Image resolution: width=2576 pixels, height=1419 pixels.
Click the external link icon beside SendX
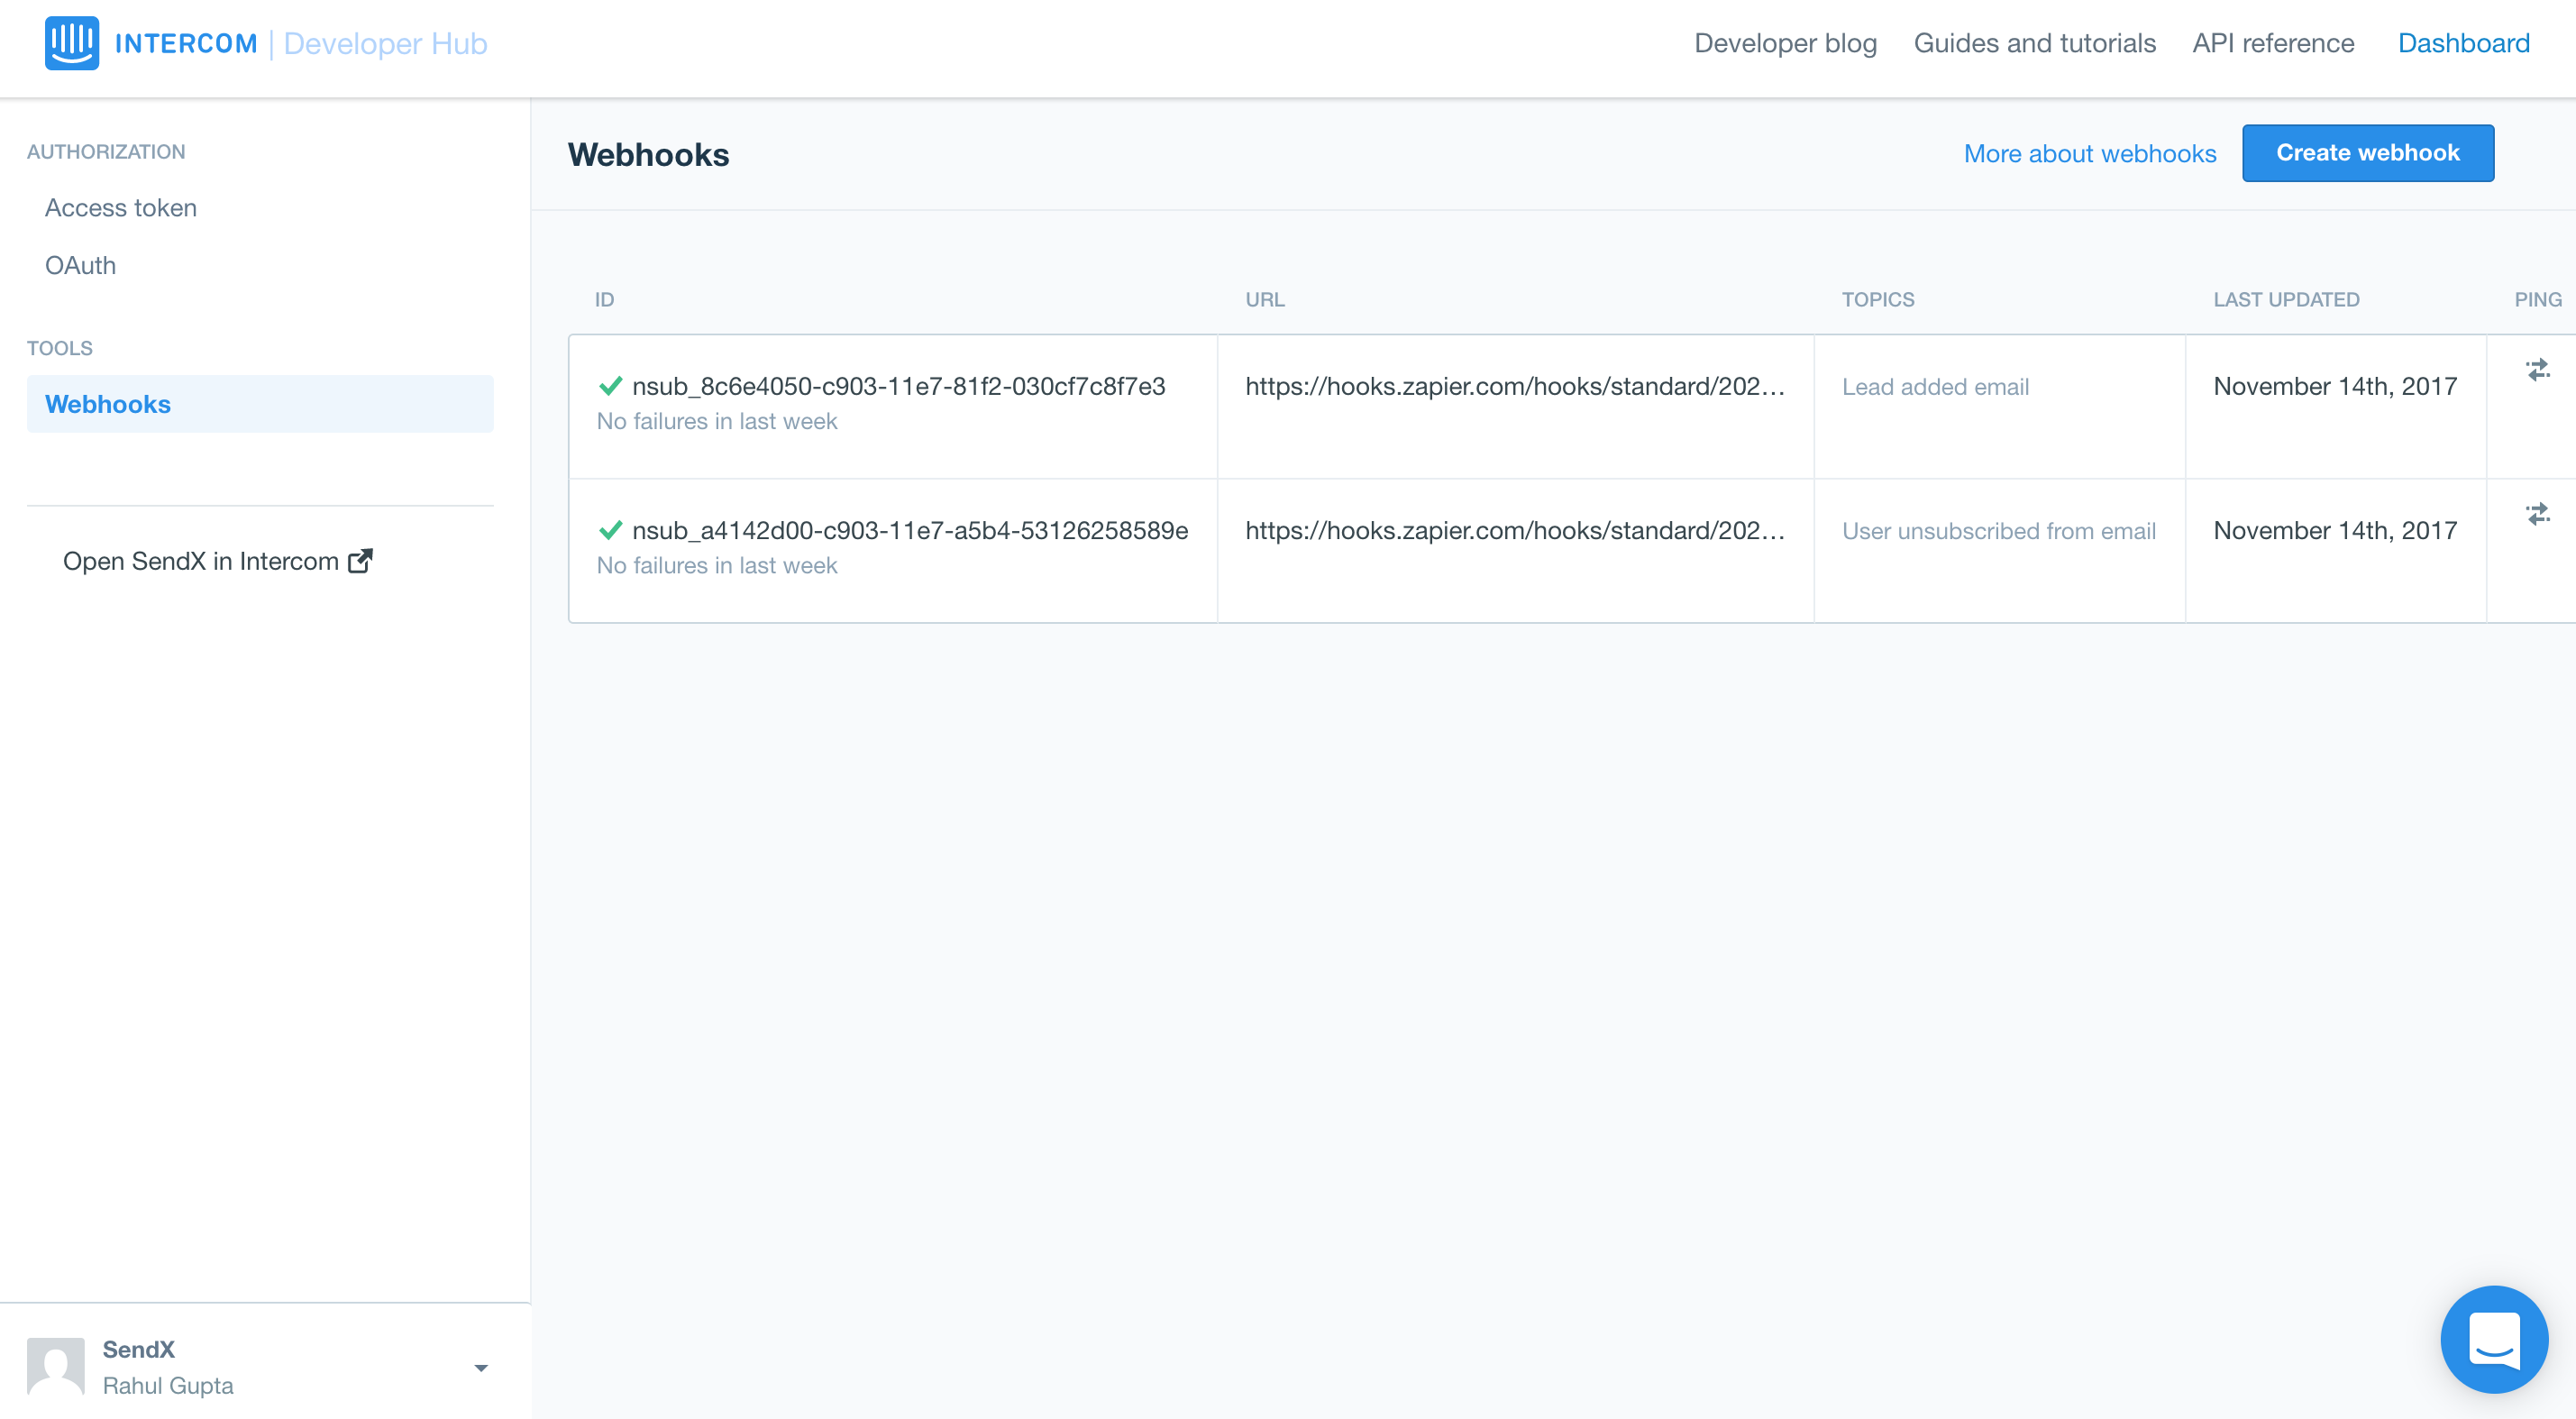point(360,561)
